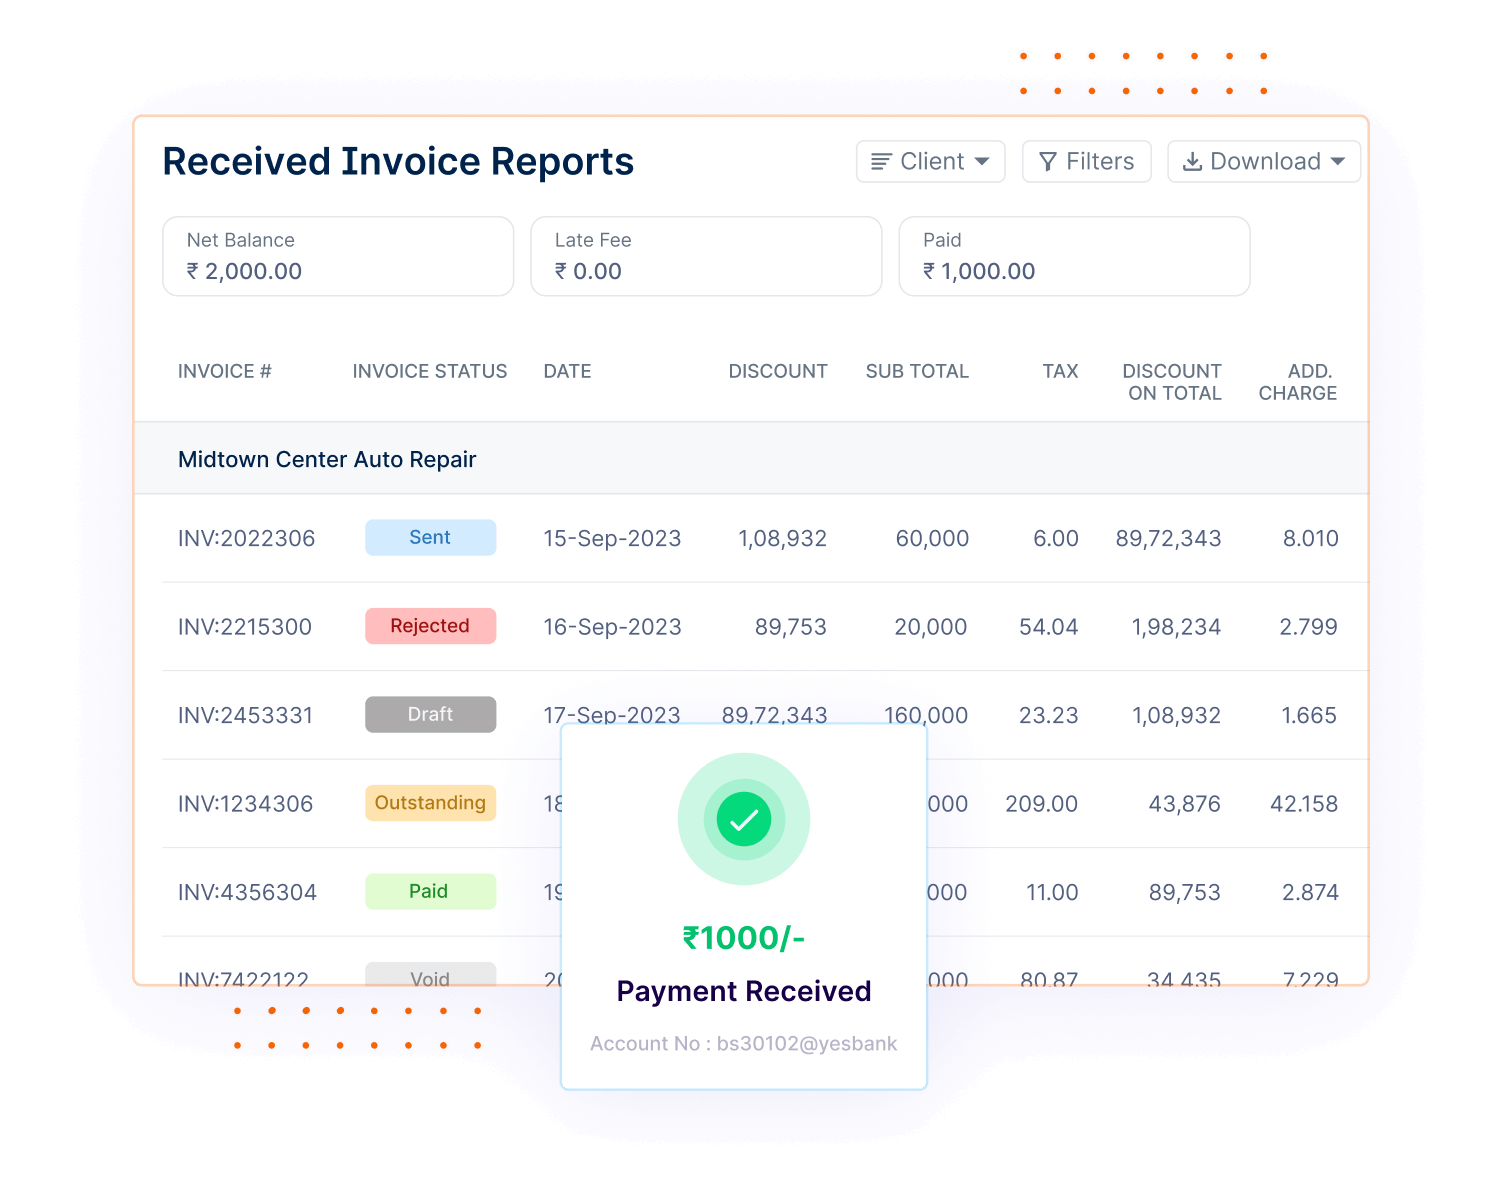Sort by INVOICE # column header
Image resolution: width=1486 pixels, height=1202 pixels.
coord(225,371)
